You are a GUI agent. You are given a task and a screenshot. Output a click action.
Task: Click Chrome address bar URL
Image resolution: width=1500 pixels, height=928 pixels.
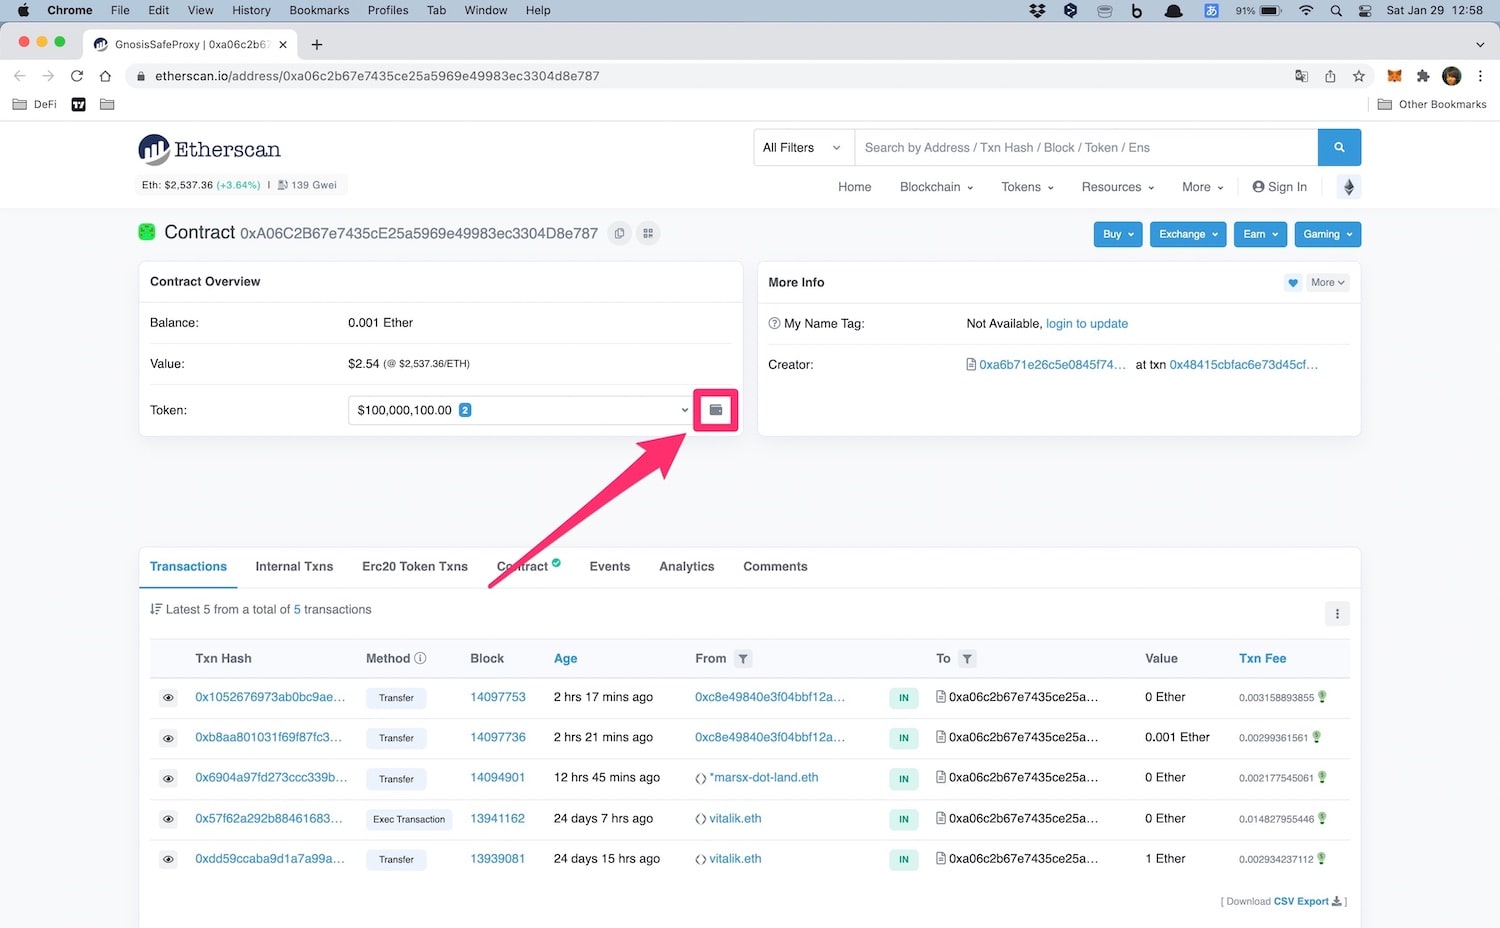pos(377,76)
